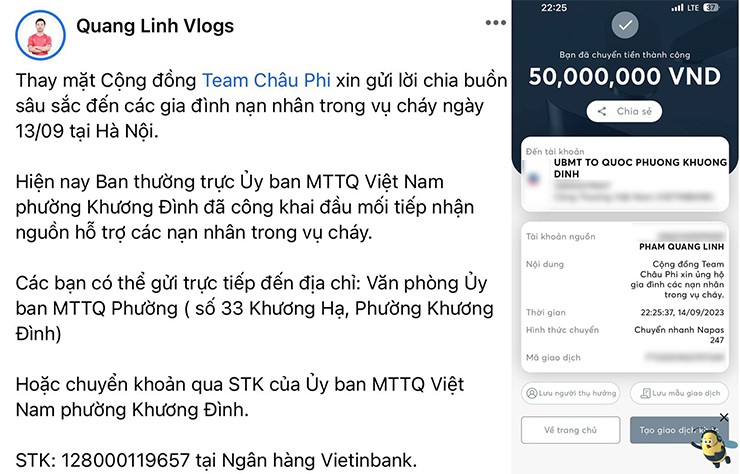Tap Lưu người thụ hưởng button
Viewport: 740px width, 474px height.
pos(571,393)
